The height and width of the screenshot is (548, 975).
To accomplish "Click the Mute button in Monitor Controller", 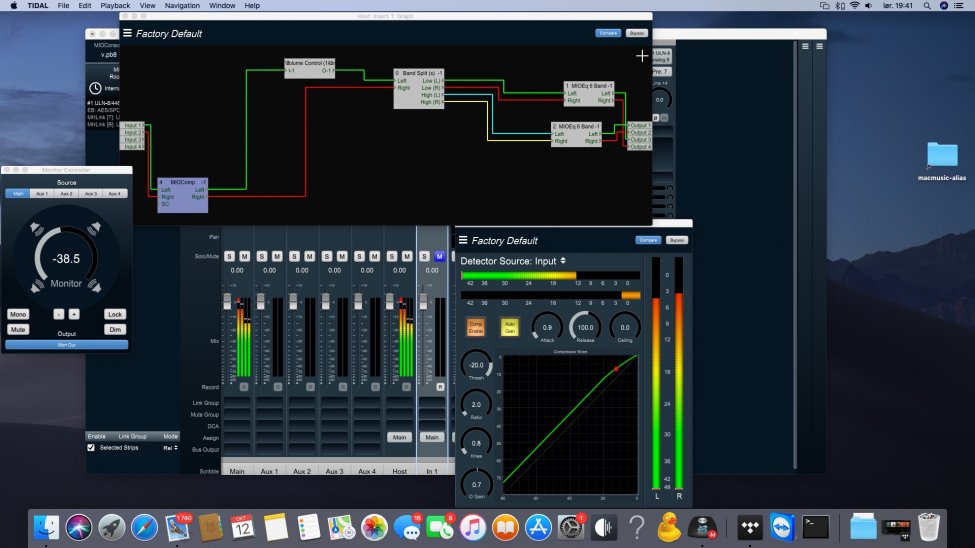I will point(18,330).
